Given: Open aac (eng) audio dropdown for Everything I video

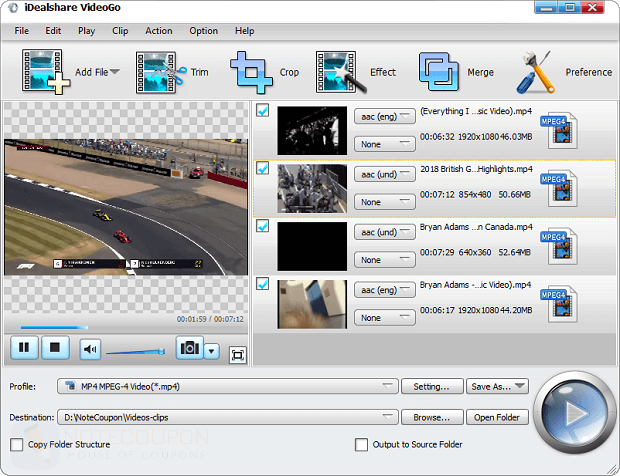Looking at the screenshot, I should click(385, 117).
